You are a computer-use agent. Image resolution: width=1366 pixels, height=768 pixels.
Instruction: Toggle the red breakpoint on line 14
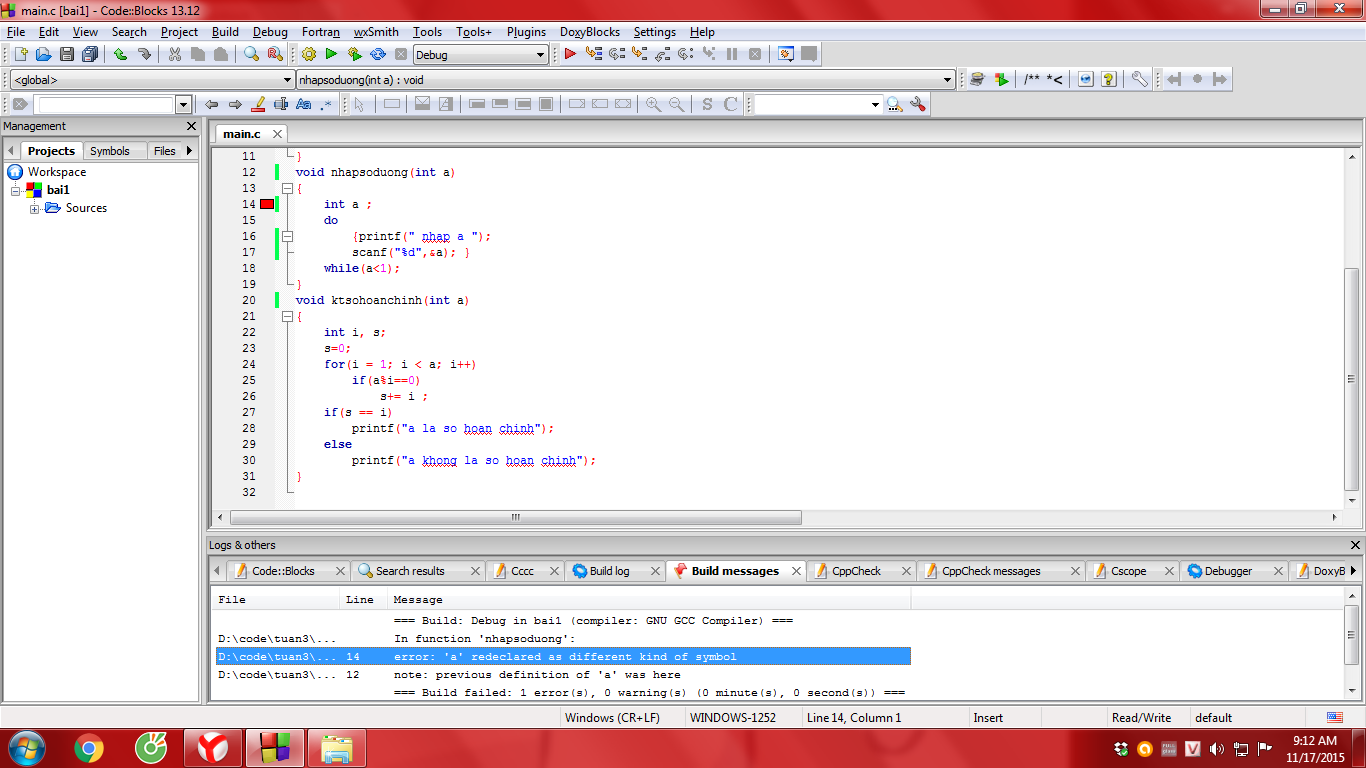[267, 204]
